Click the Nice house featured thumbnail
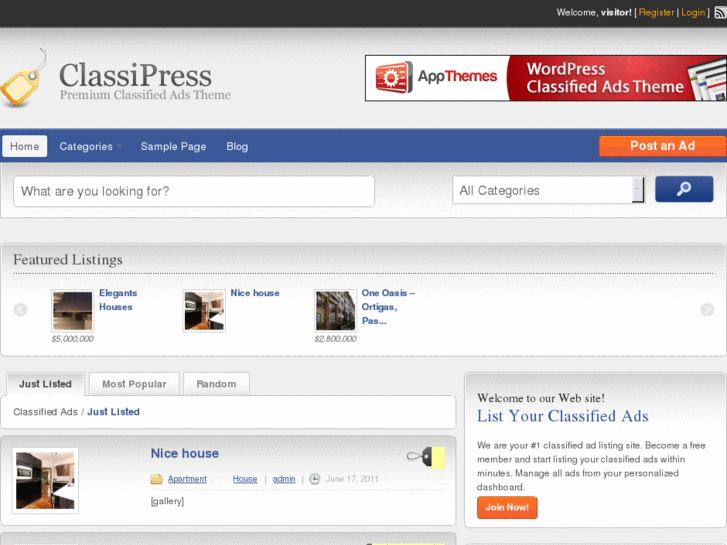Image resolution: width=727 pixels, height=545 pixels. pos(204,311)
